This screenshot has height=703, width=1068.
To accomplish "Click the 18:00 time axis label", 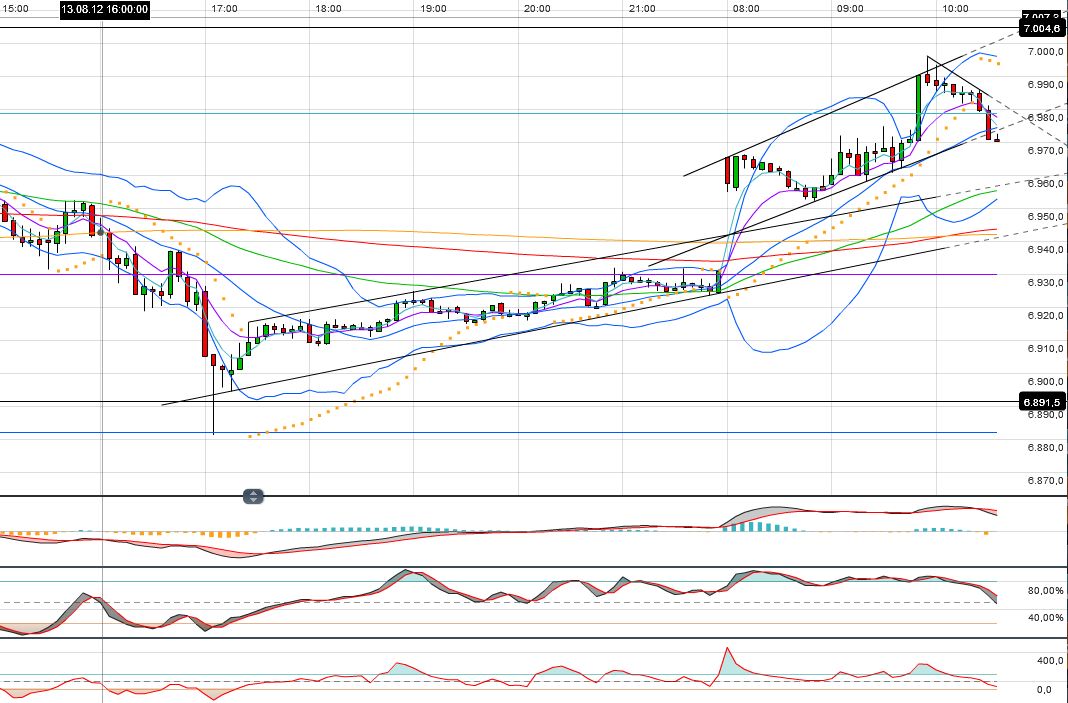I will (x=328, y=9).
